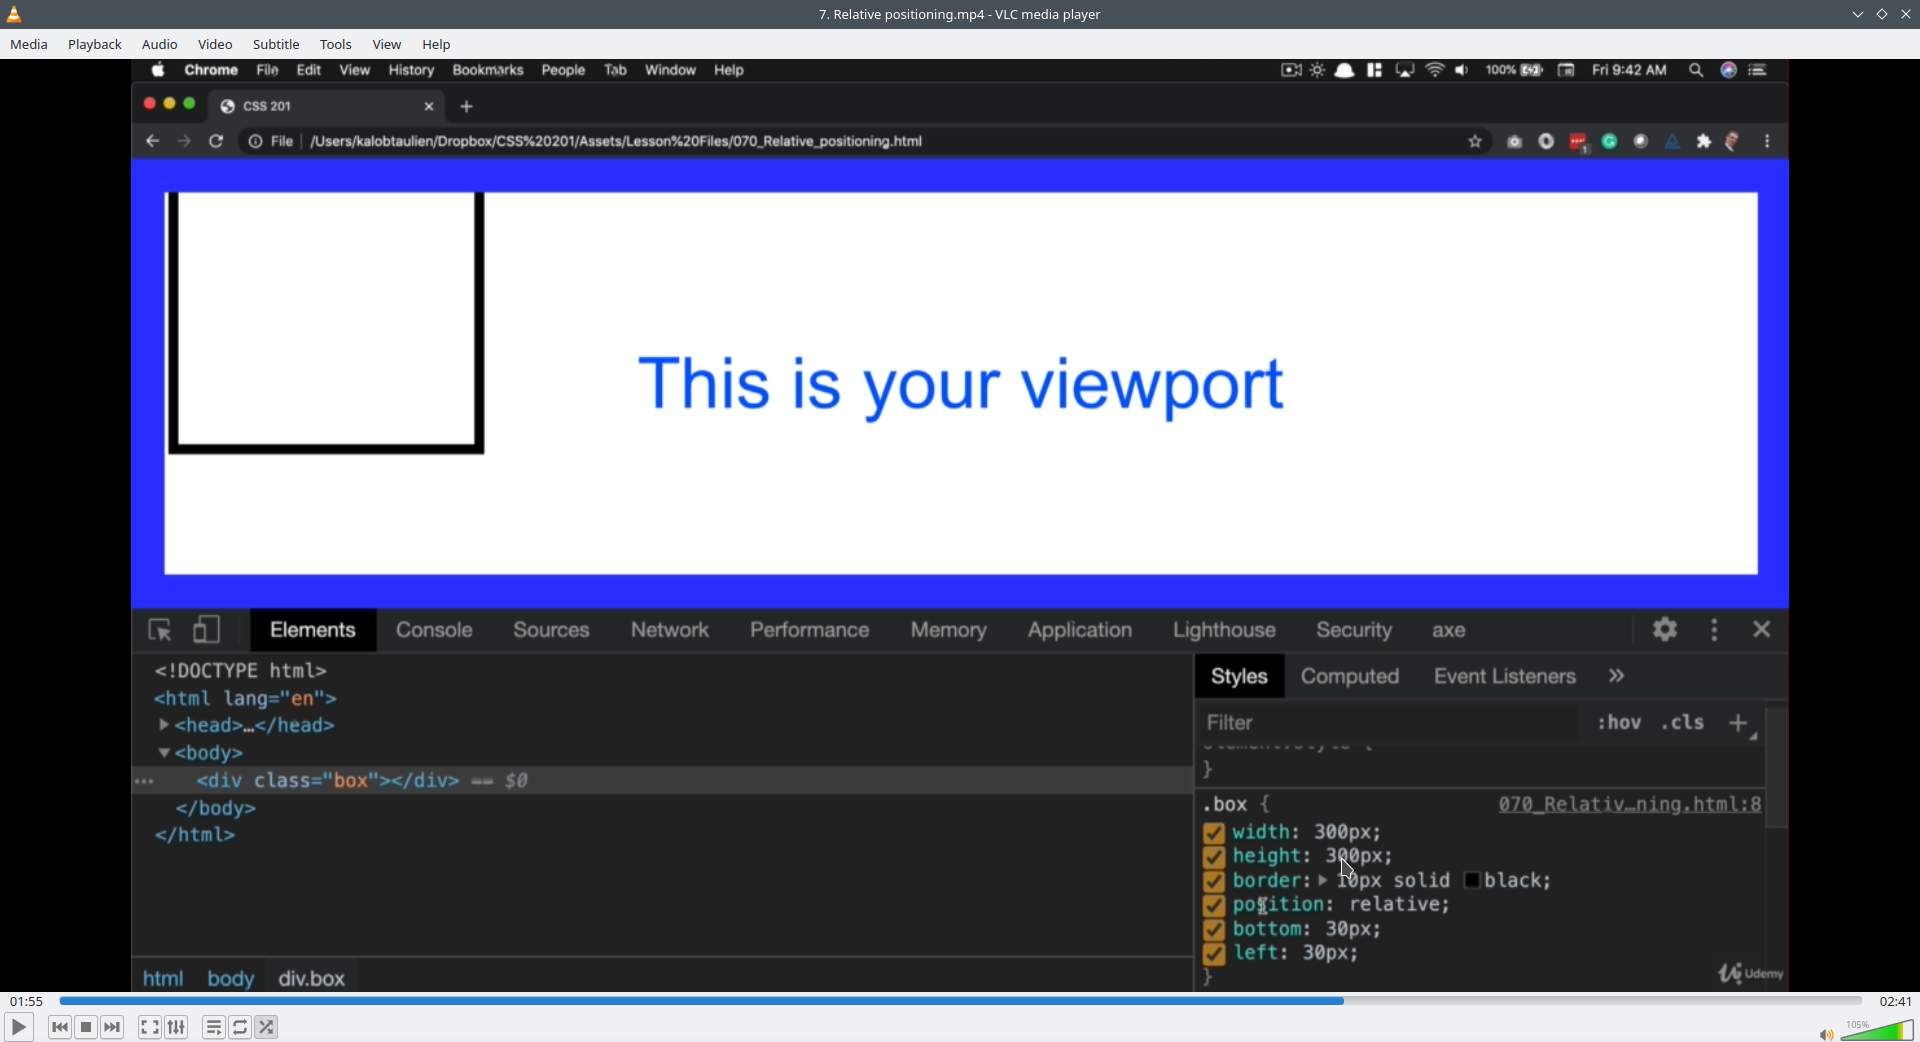Collapse the body element node
This screenshot has width=1920, height=1042.
point(164,753)
